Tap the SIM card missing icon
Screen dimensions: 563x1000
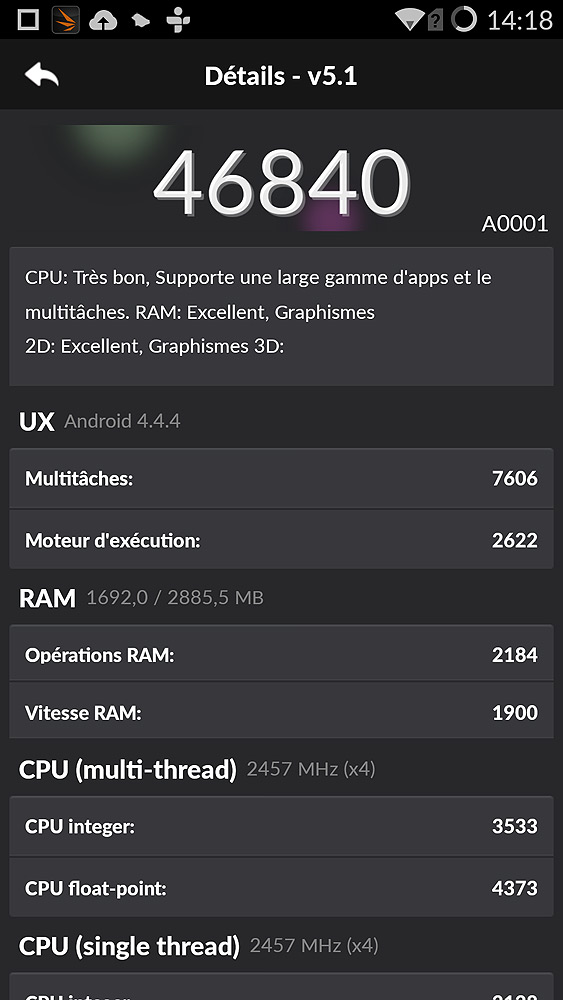click(435, 20)
